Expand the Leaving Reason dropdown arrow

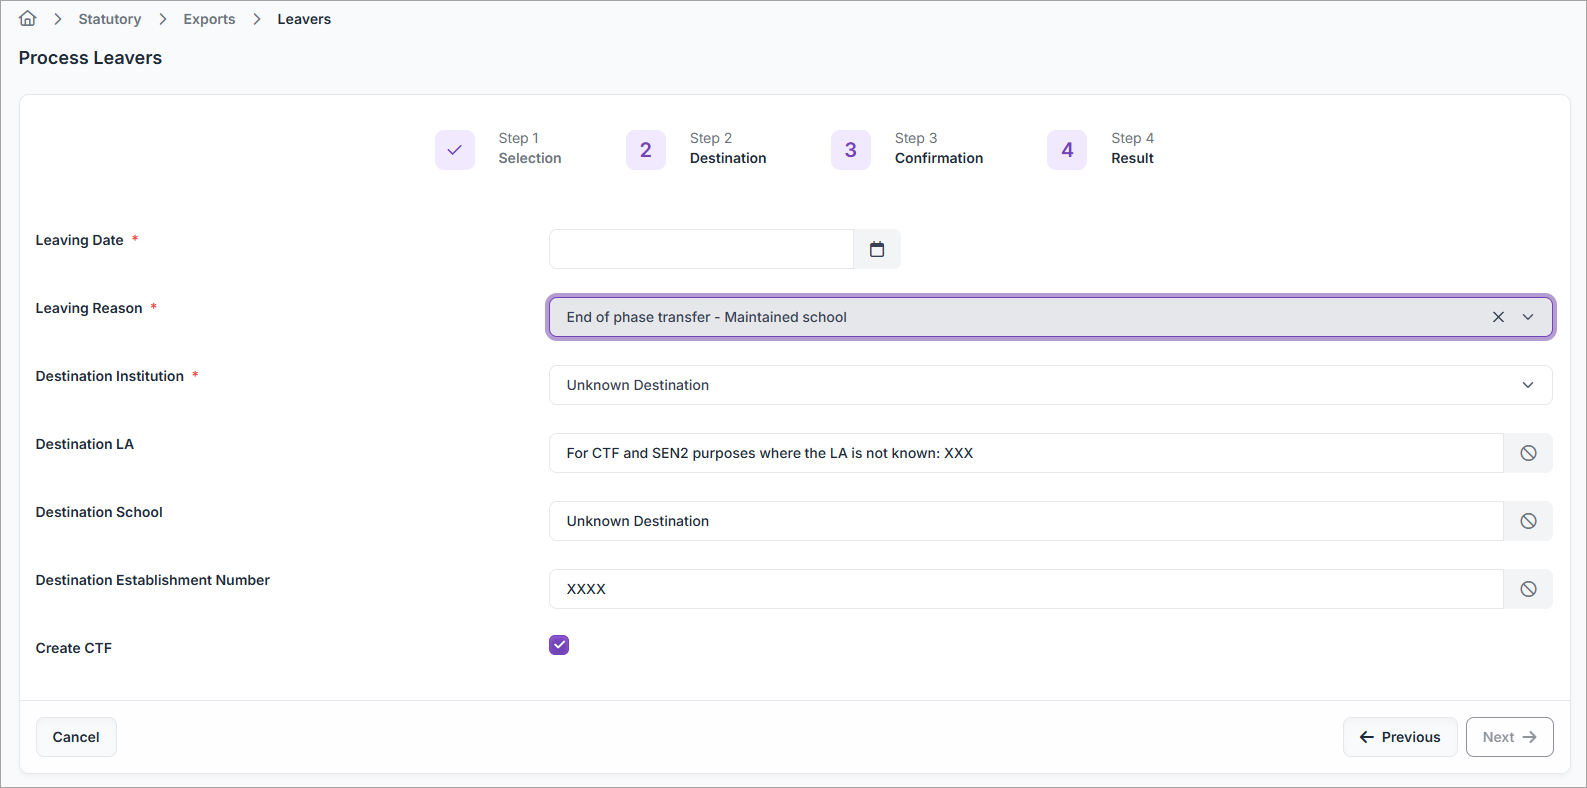pyautogui.click(x=1528, y=317)
